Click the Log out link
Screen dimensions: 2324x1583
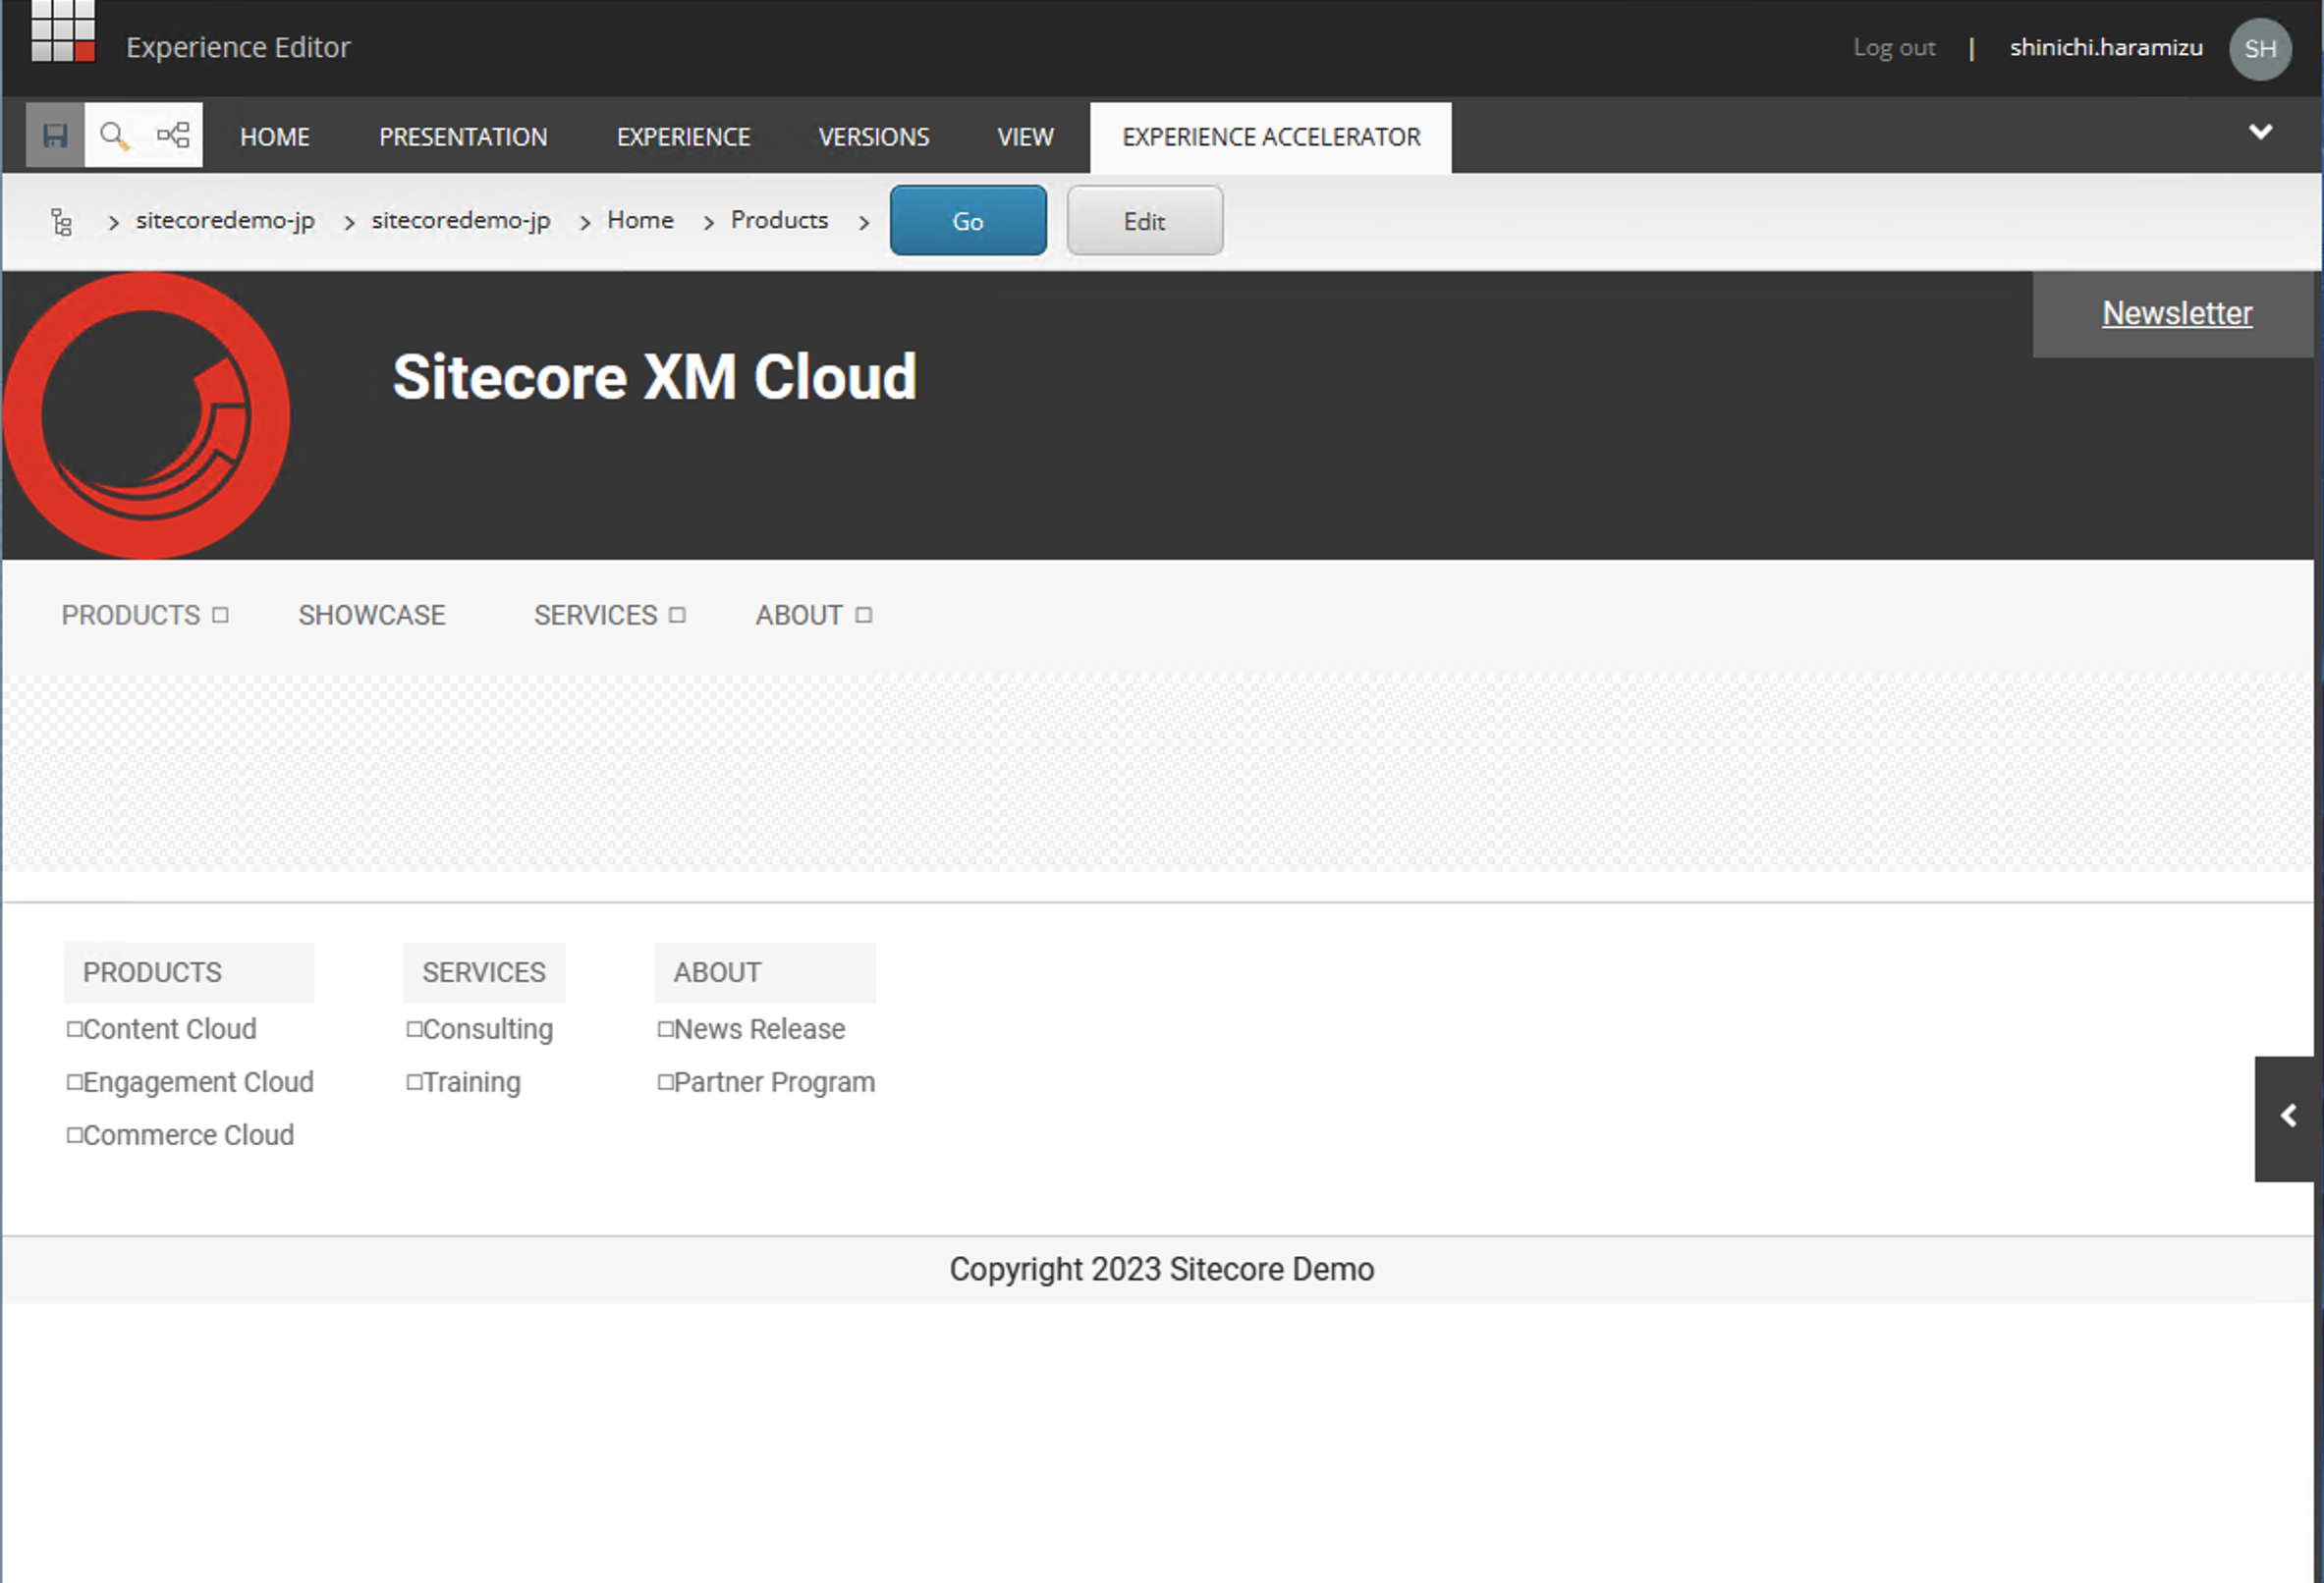1894,48
